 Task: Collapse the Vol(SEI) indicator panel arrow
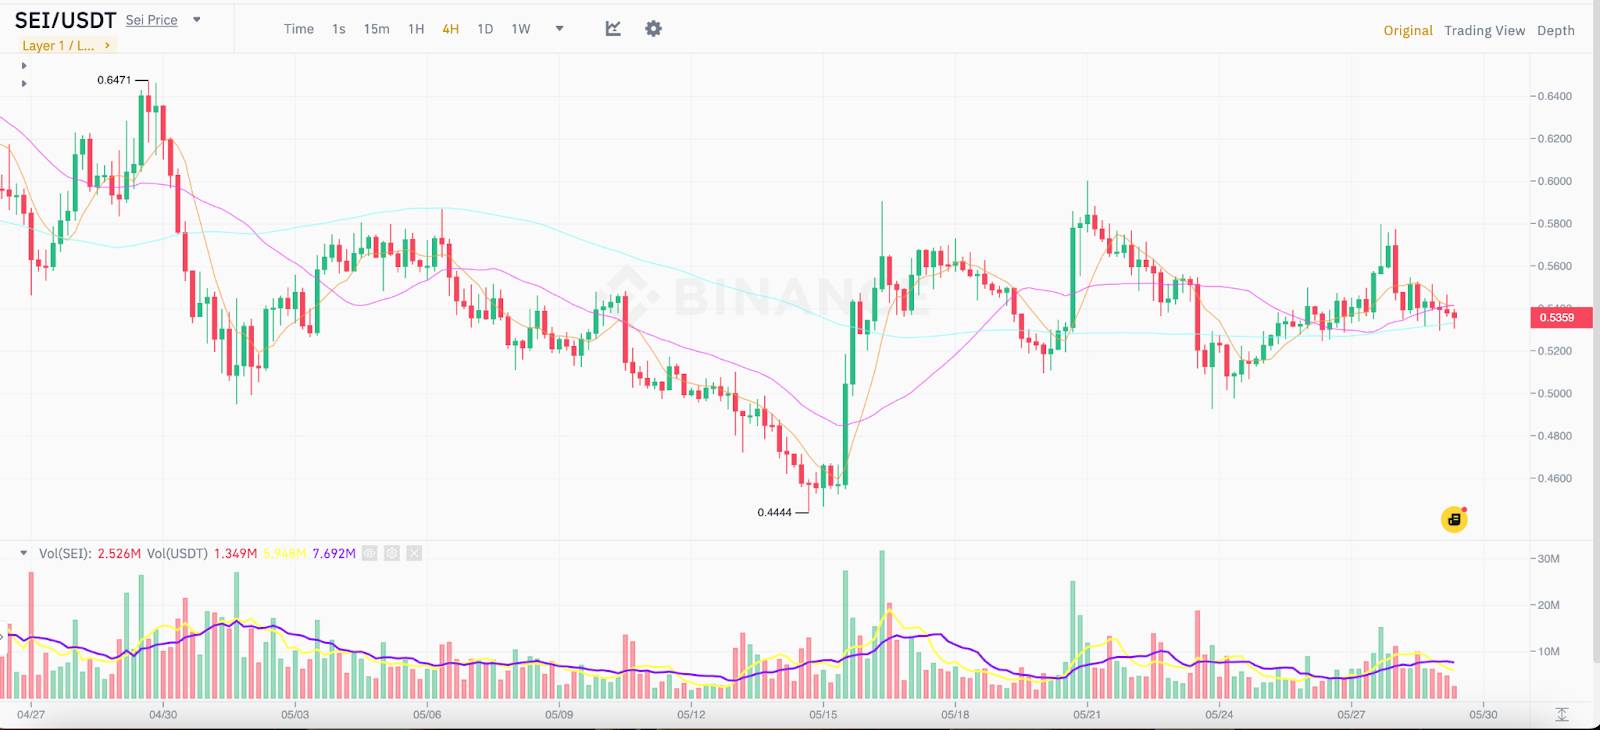(x=24, y=553)
